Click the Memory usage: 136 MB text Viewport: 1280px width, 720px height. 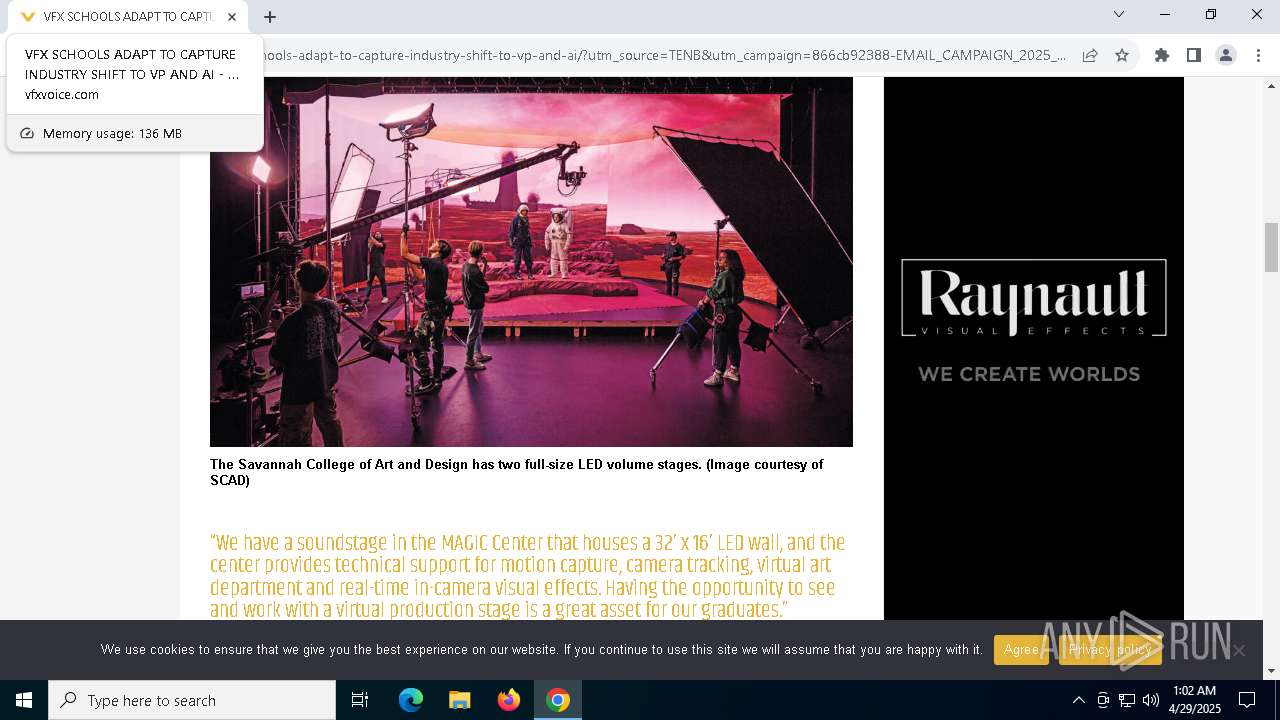112,133
